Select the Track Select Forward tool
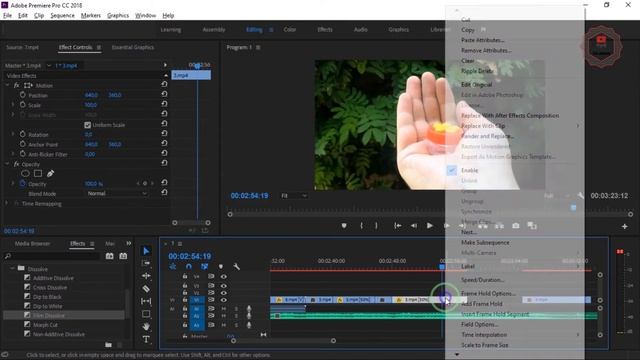Screen dimensions: 640x360 [146, 263]
